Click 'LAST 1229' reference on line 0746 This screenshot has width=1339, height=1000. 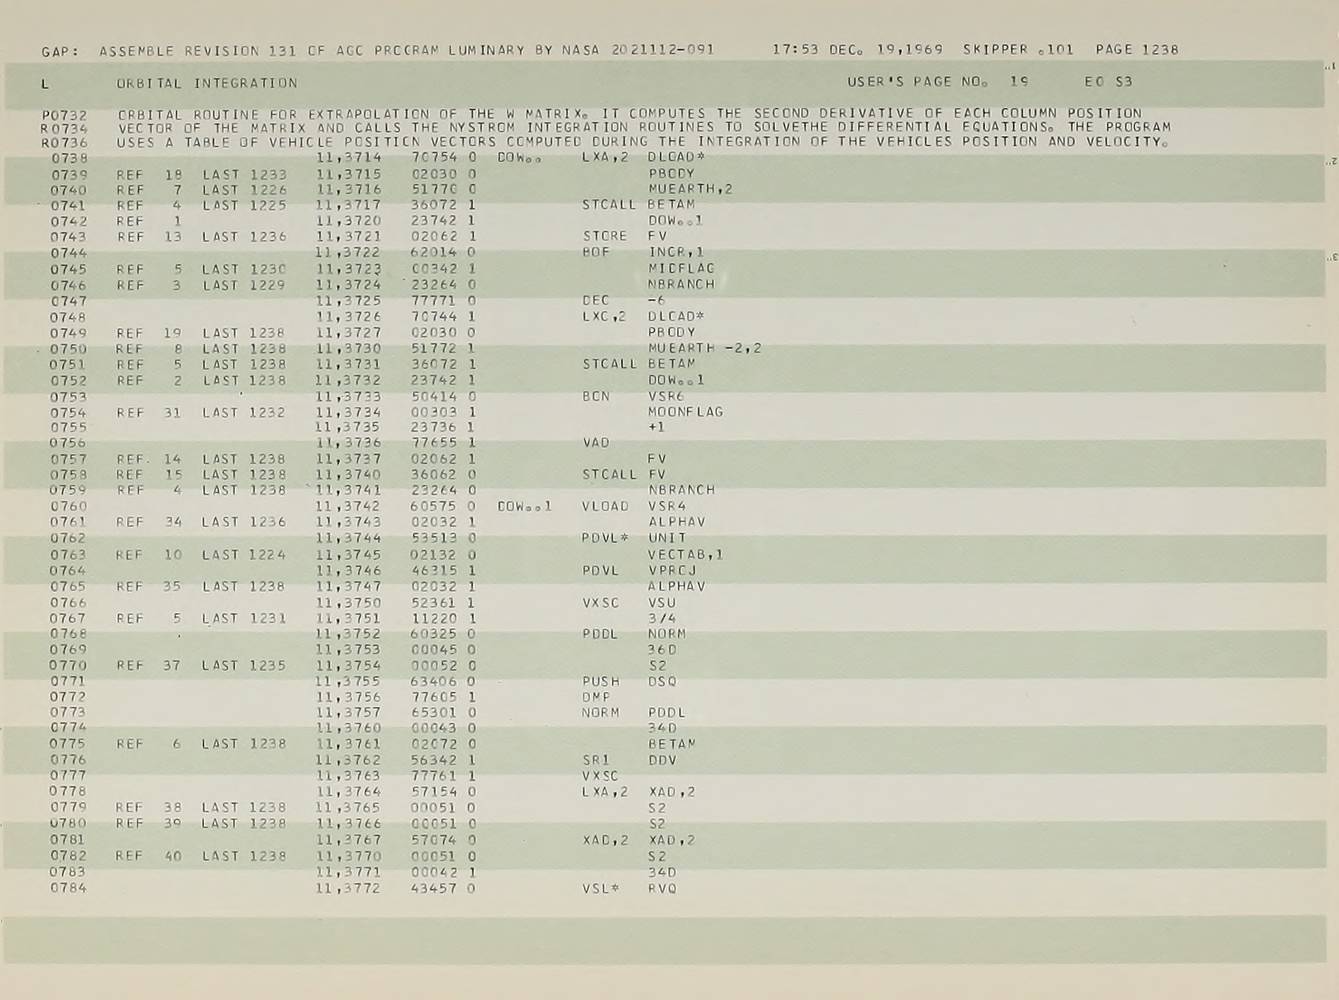pyautogui.click(x=244, y=285)
